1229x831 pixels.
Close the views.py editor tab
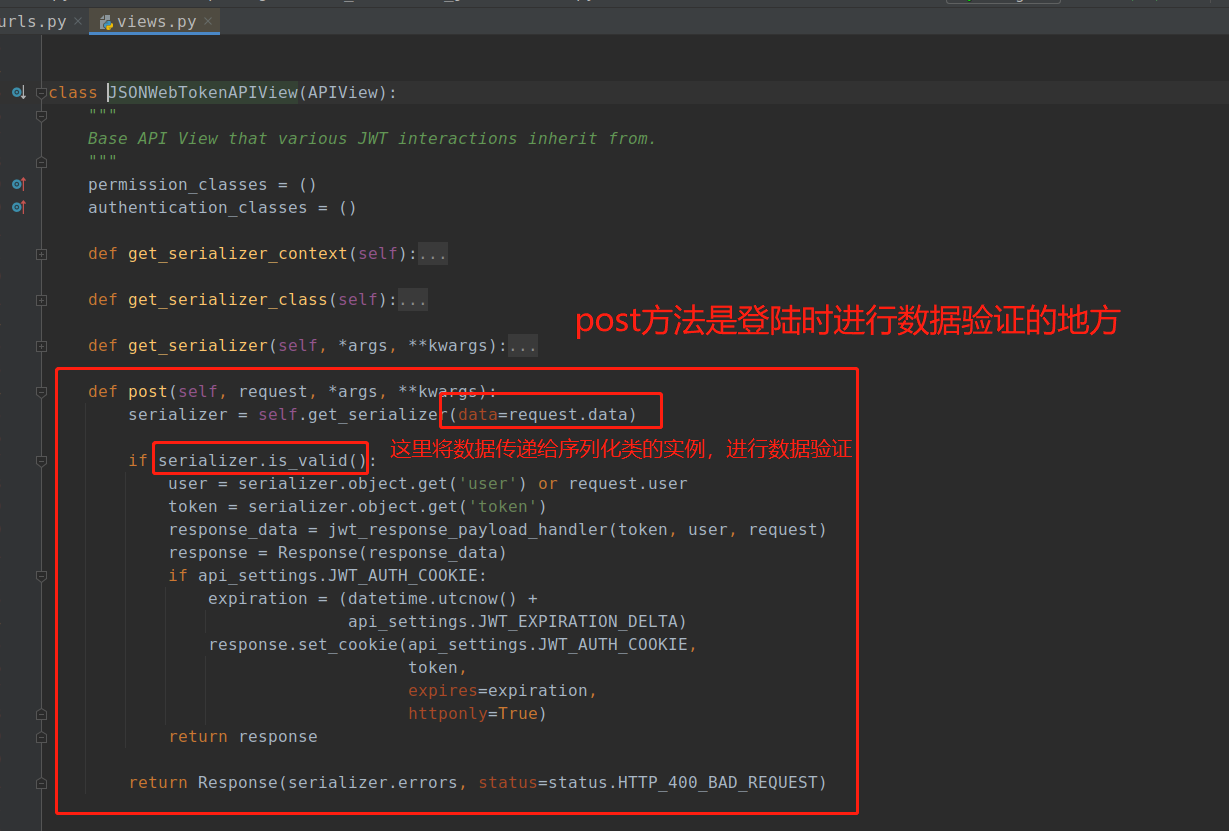(208, 21)
